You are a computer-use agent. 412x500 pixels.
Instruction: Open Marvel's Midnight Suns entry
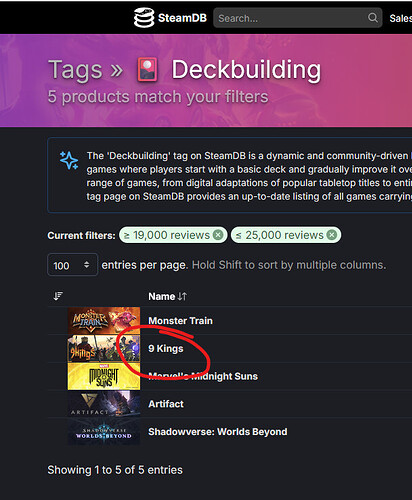[203, 376]
